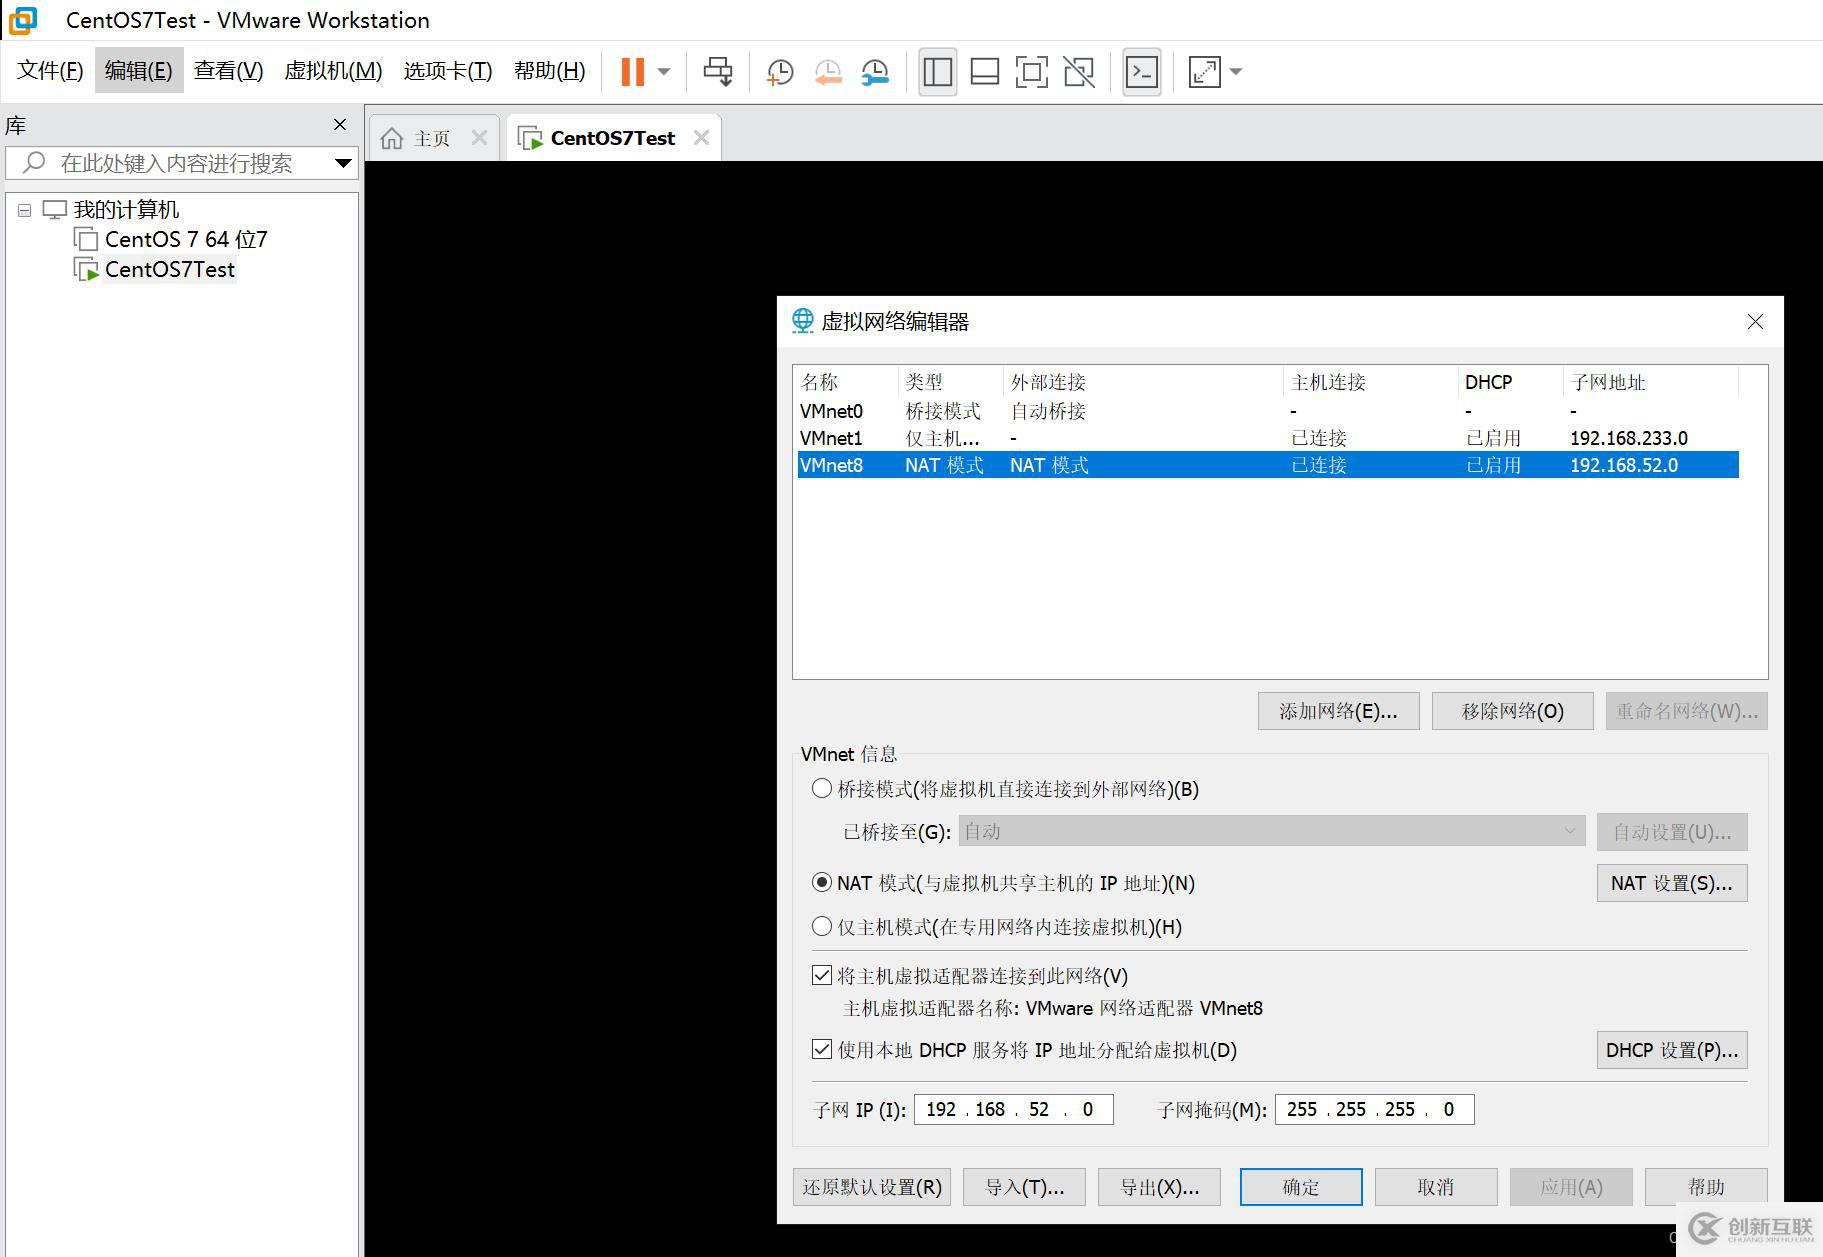The image size is (1823, 1257).
Task: Click the 添加网络(E)... button
Action: [x=1338, y=711]
